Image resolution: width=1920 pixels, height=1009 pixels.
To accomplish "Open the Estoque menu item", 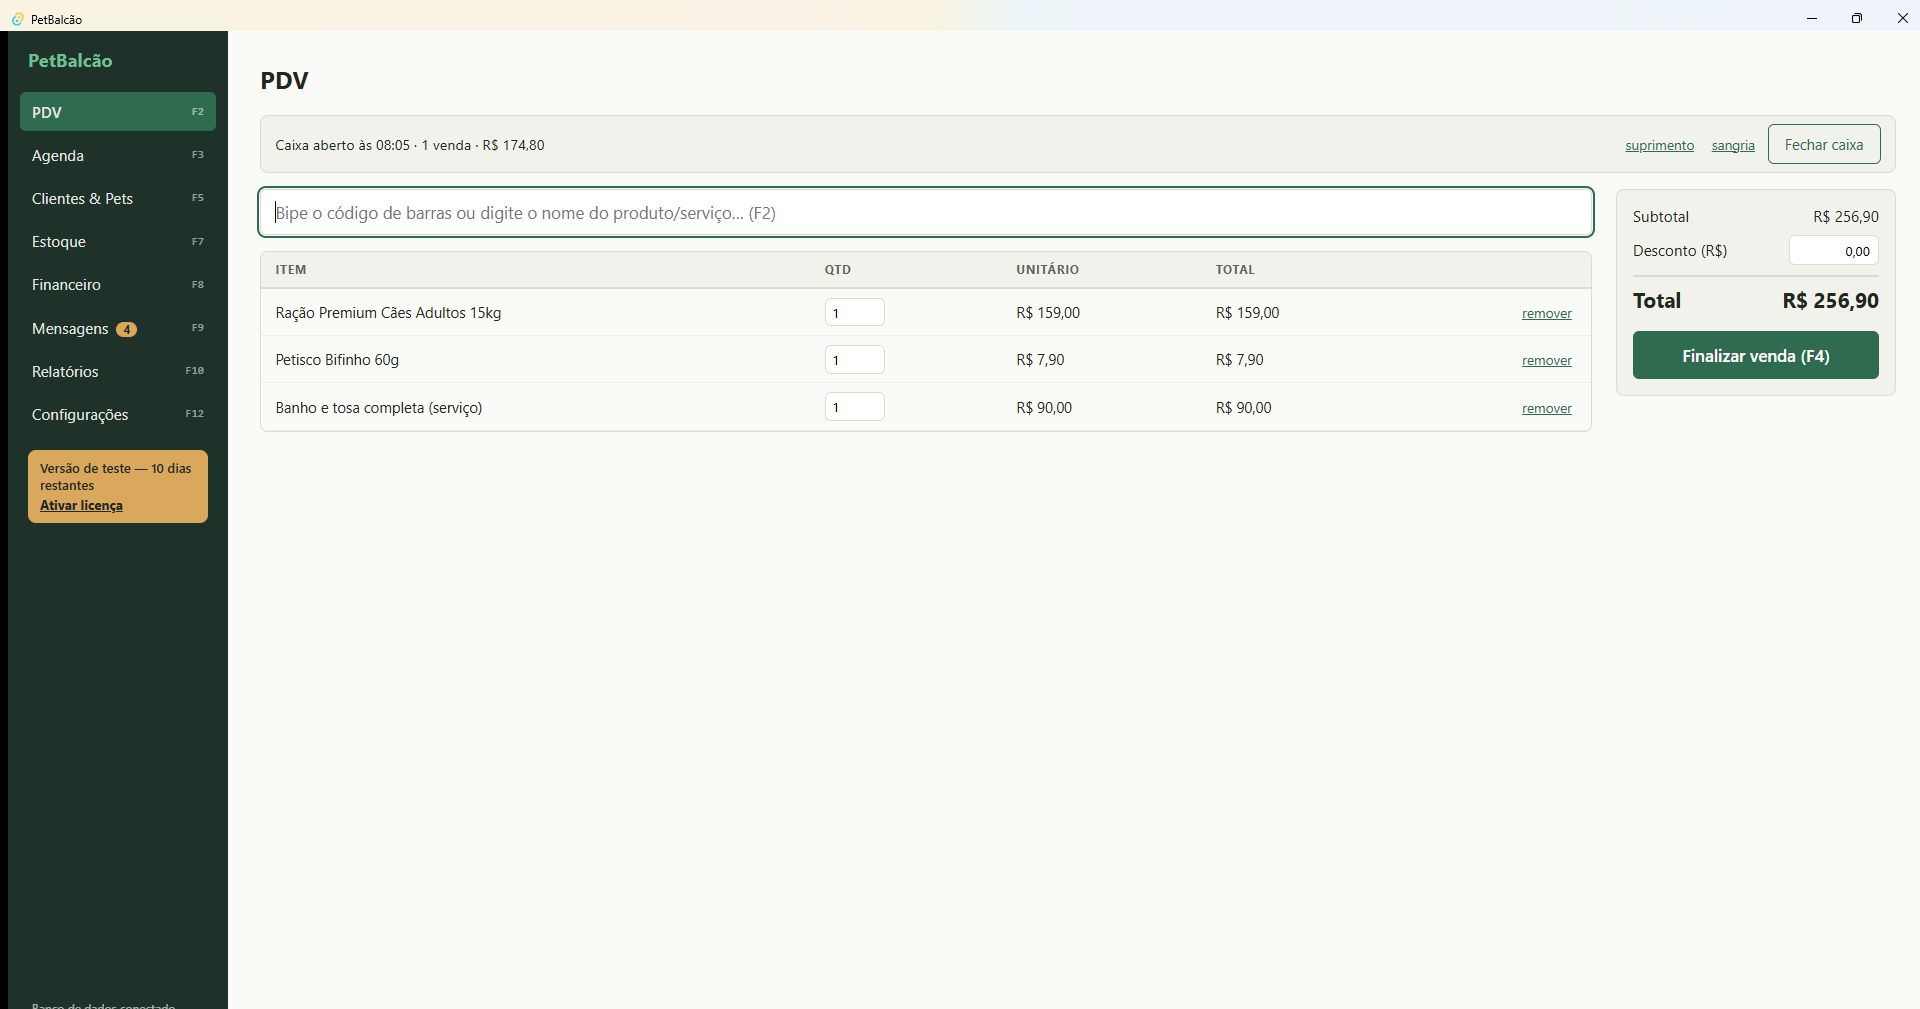I will 118,241.
